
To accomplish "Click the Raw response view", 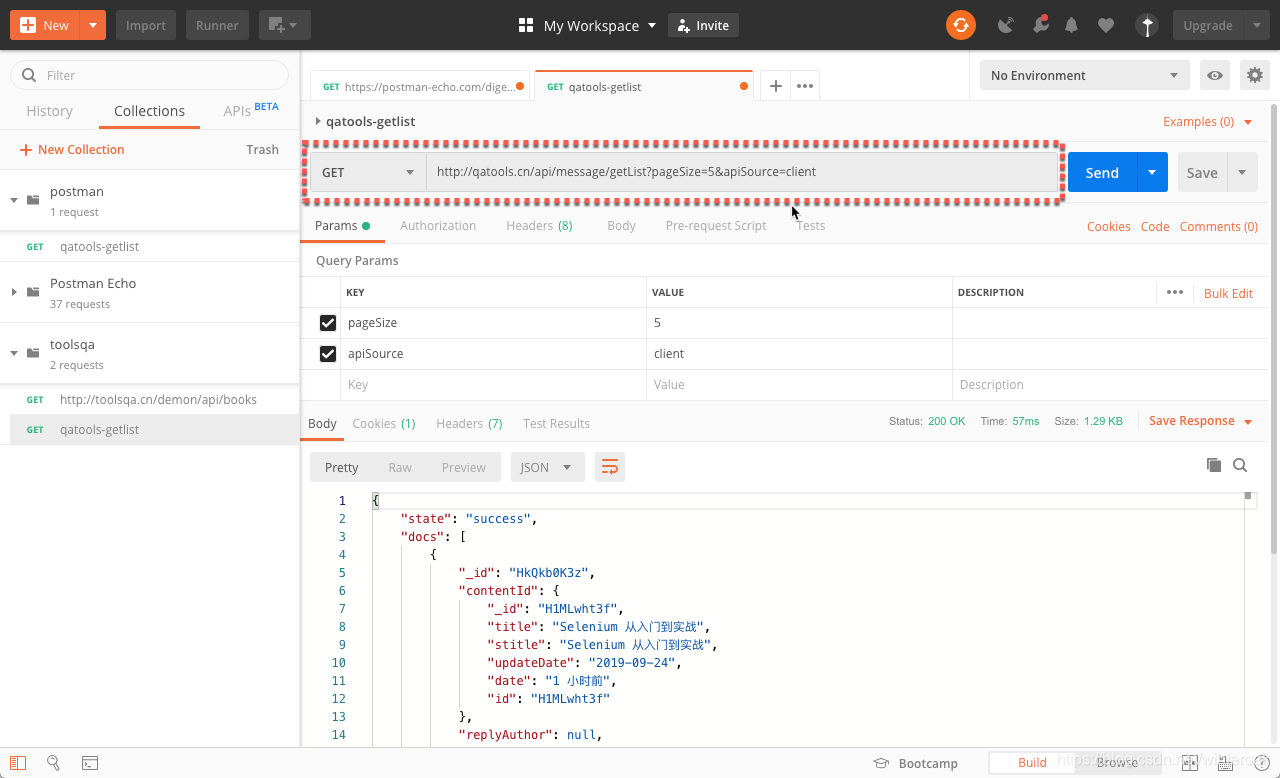I will (x=400, y=467).
